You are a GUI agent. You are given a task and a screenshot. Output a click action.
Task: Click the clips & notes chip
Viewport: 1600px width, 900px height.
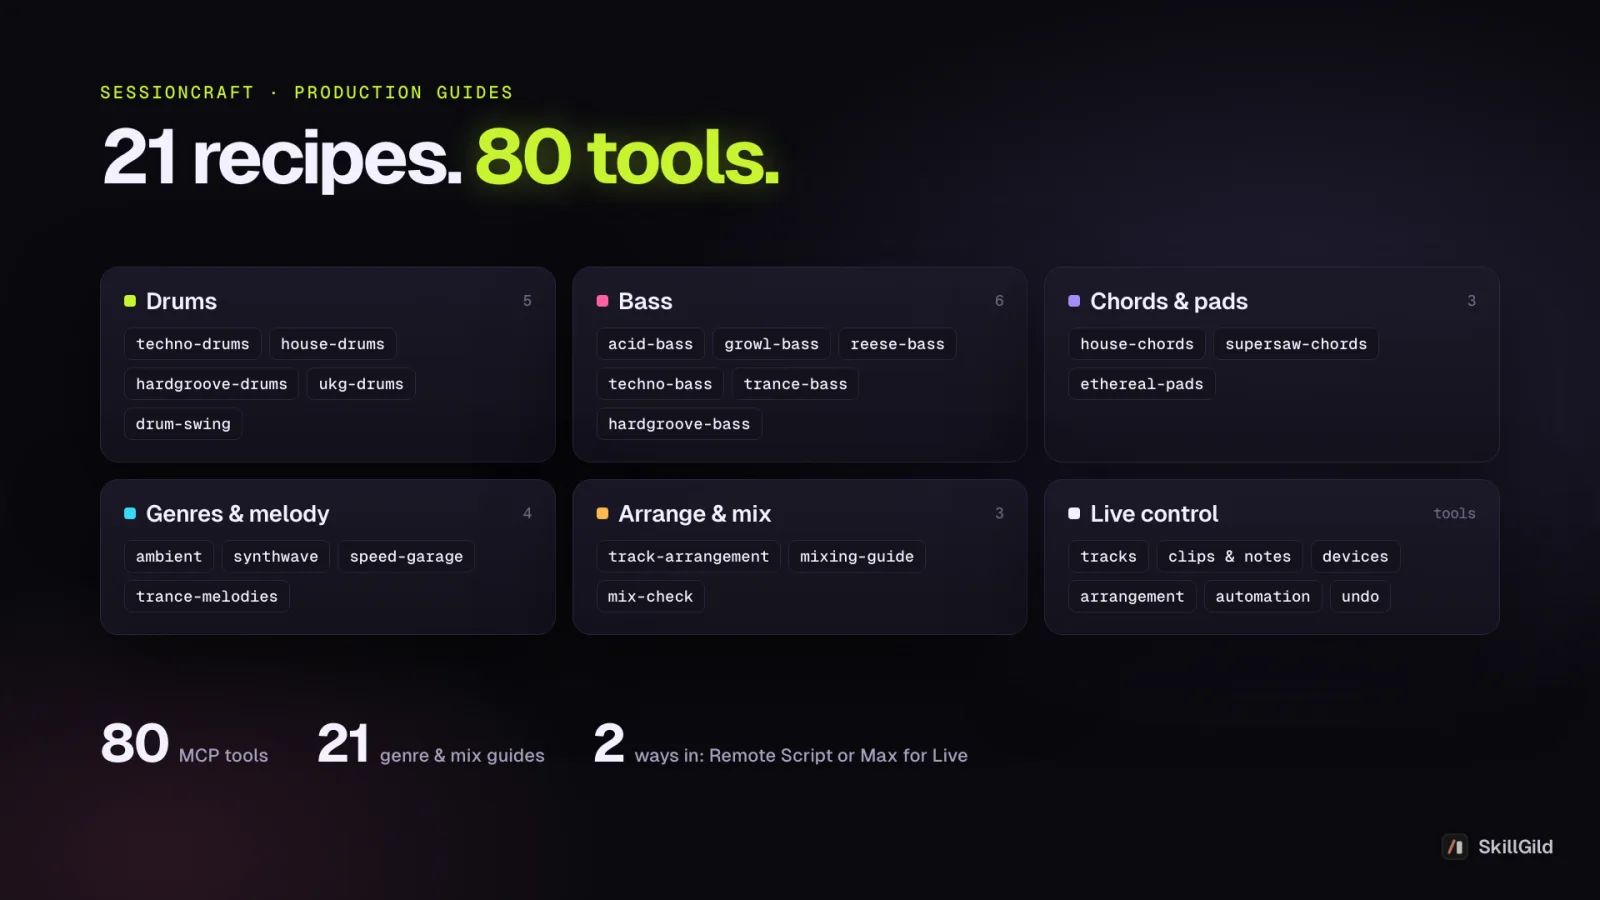pyautogui.click(x=1230, y=556)
